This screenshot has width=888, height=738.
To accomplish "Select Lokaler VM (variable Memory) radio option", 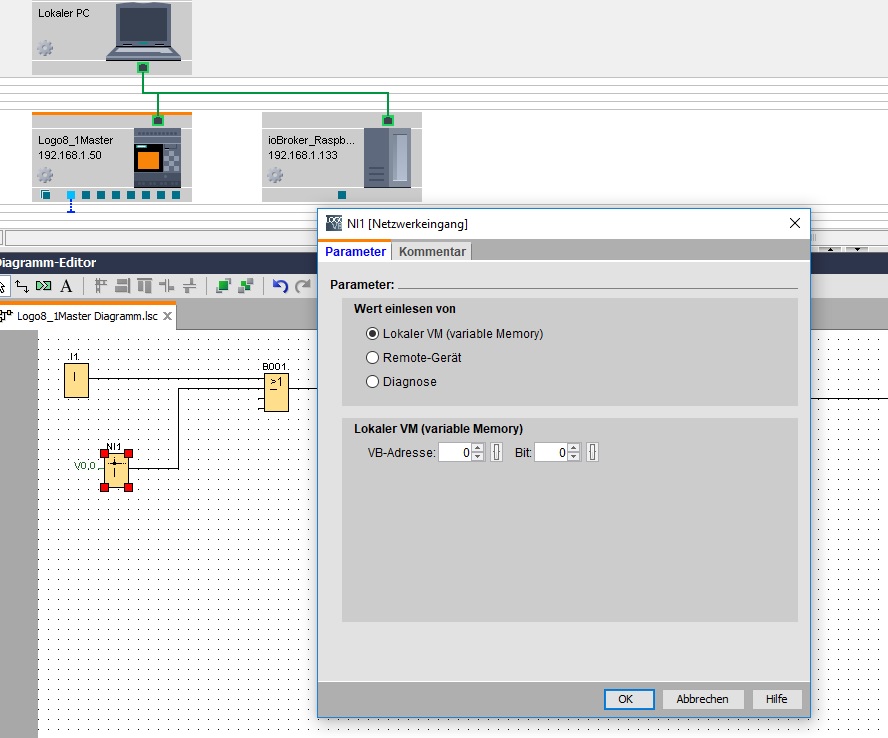I will (x=373, y=334).
